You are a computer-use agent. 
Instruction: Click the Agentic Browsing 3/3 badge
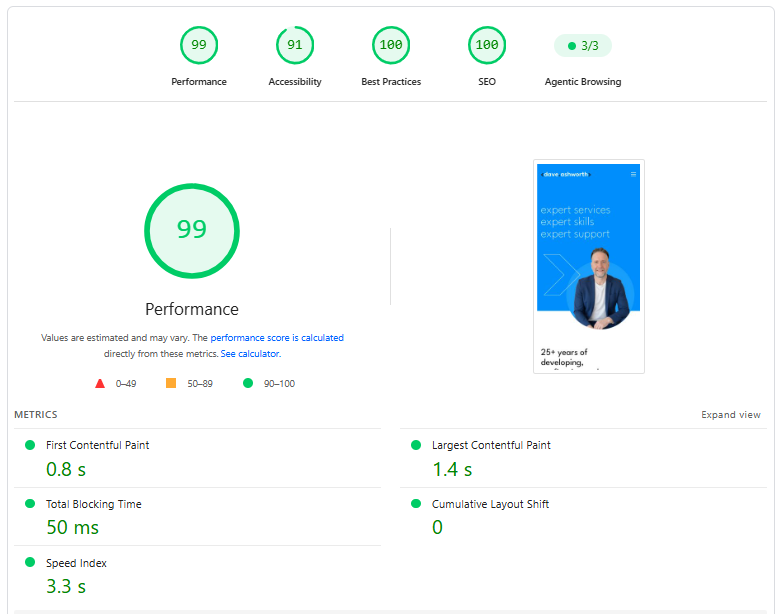(583, 46)
